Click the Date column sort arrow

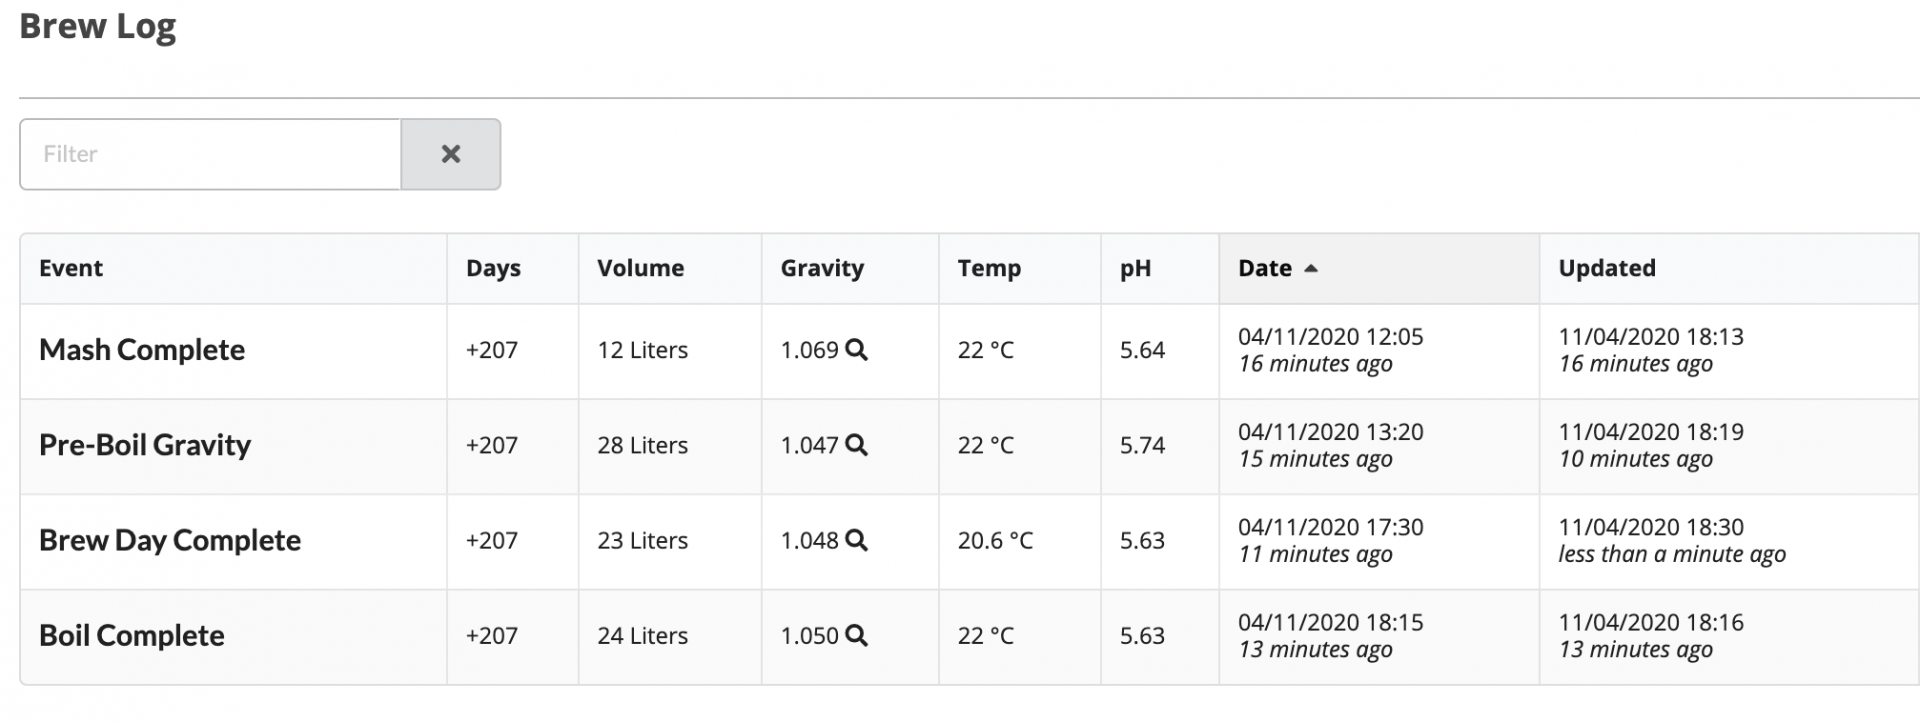[x=1311, y=268]
